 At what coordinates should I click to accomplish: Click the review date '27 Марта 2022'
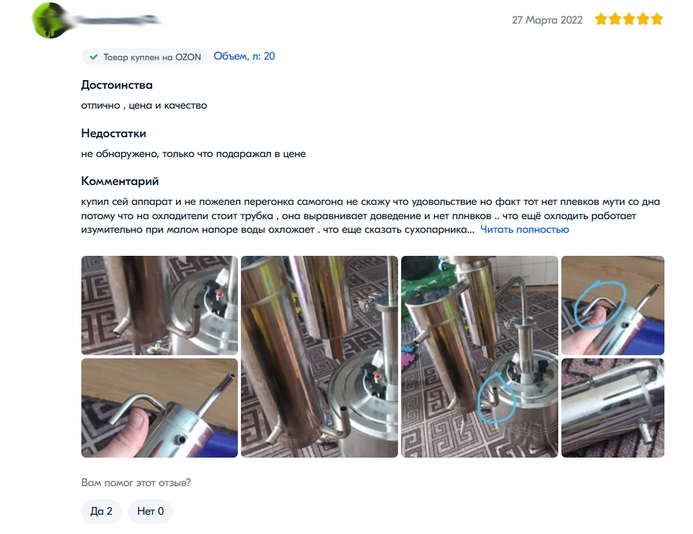(547, 20)
